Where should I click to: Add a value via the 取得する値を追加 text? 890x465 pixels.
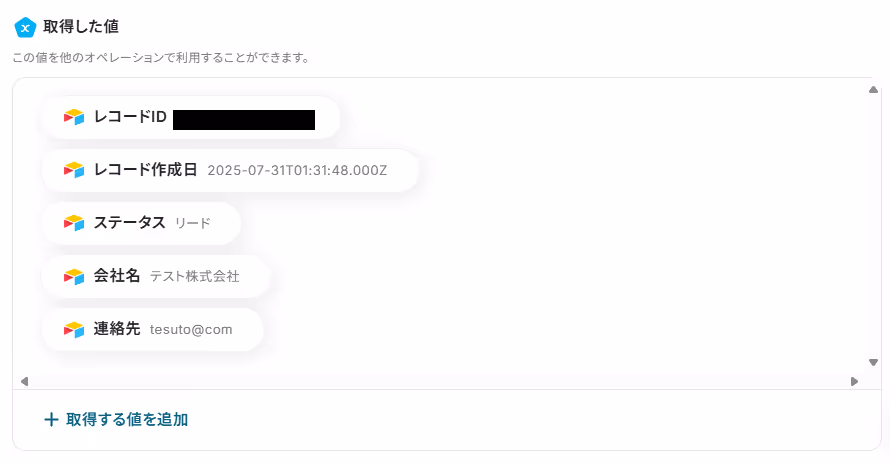click(x=127, y=420)
